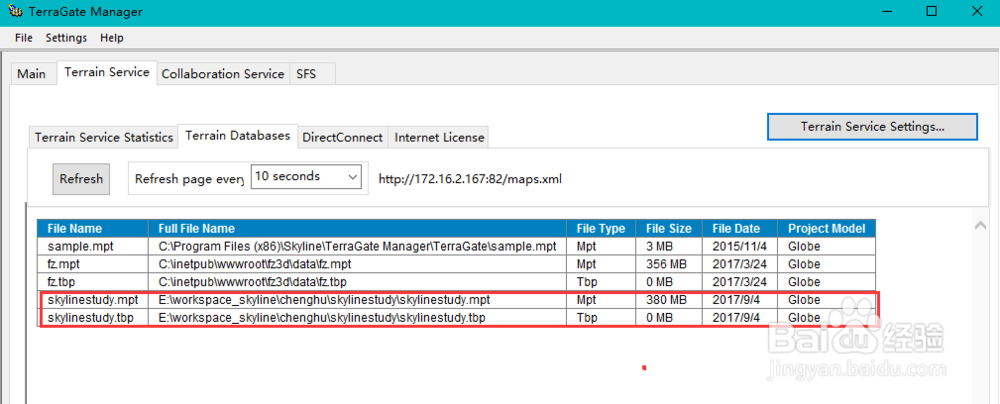Click the sample.mpt full path under Program Files
The image size is (1000, 404).
point(357,246)
